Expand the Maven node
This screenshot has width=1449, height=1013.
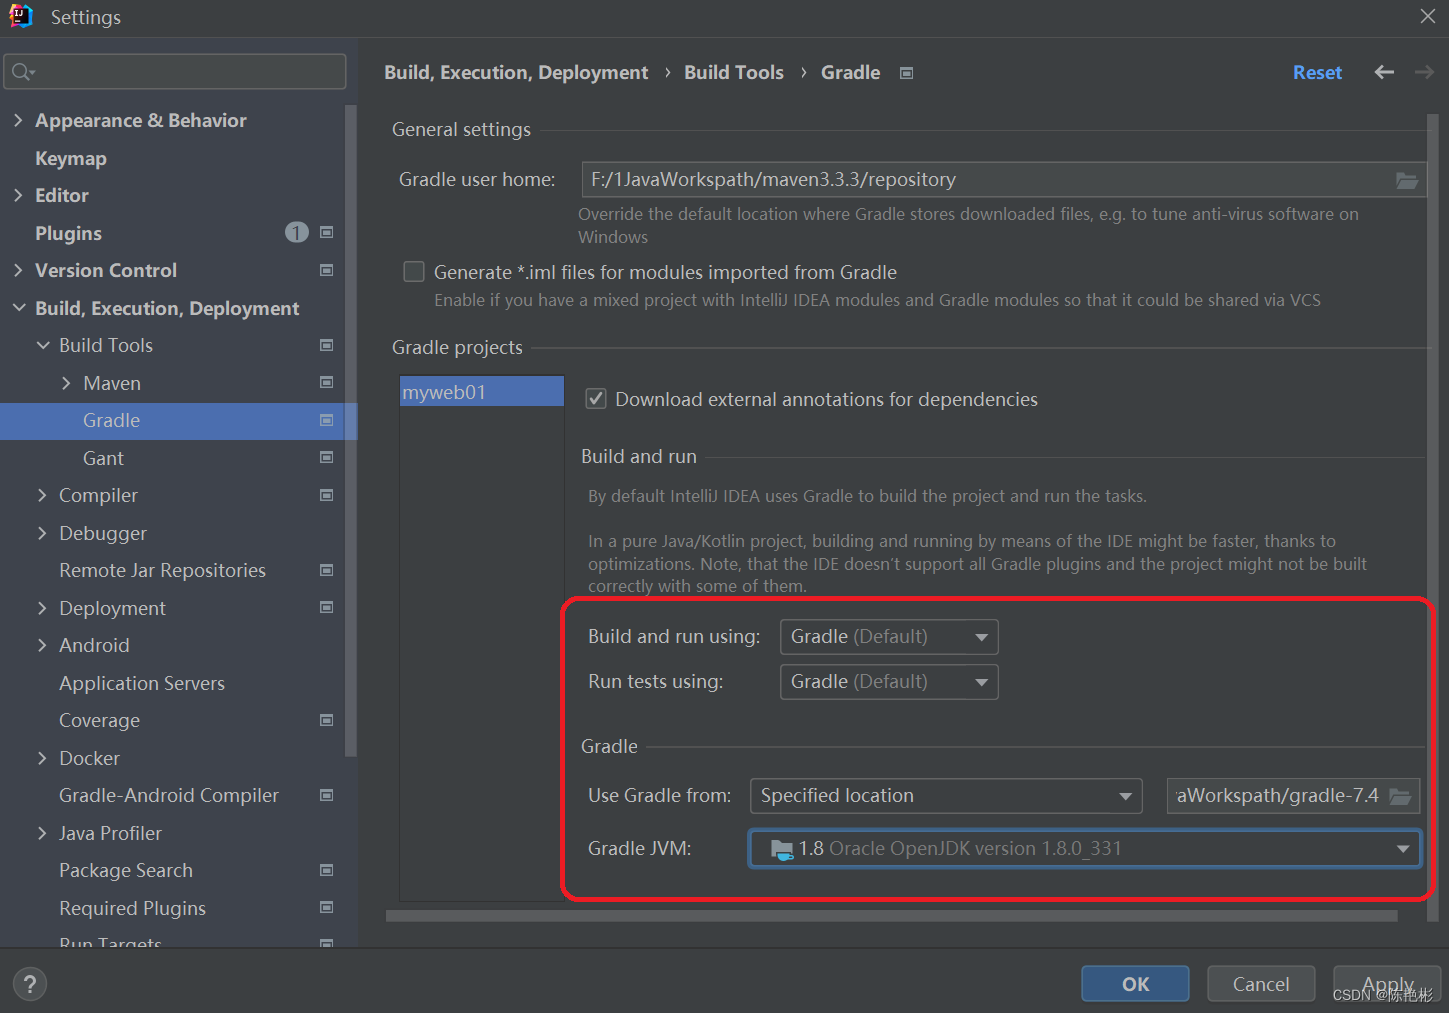pyautogui.click(x=66, y=383)
